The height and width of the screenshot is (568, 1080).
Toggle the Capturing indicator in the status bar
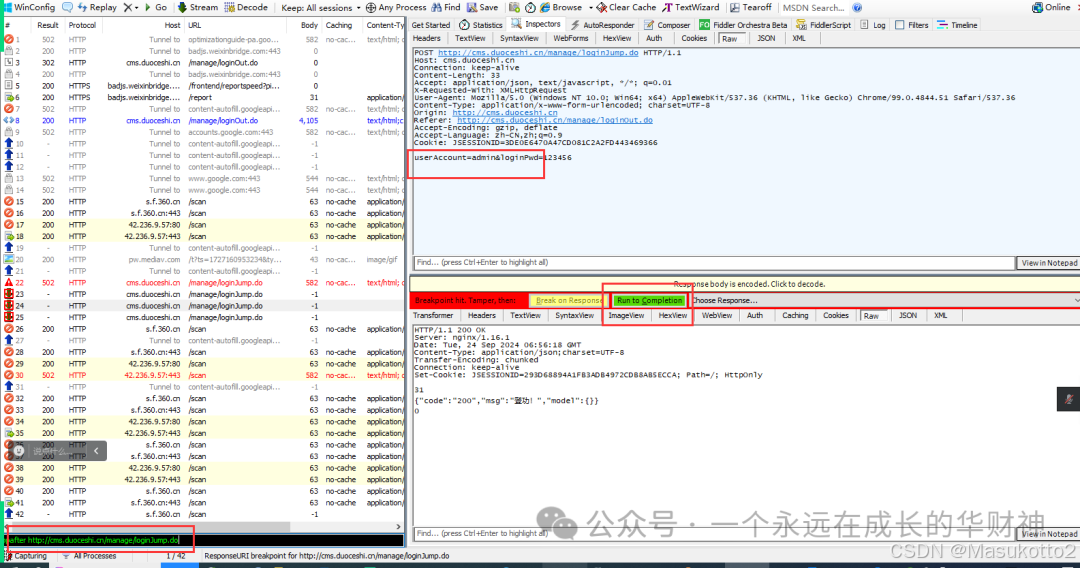[25, 556]
